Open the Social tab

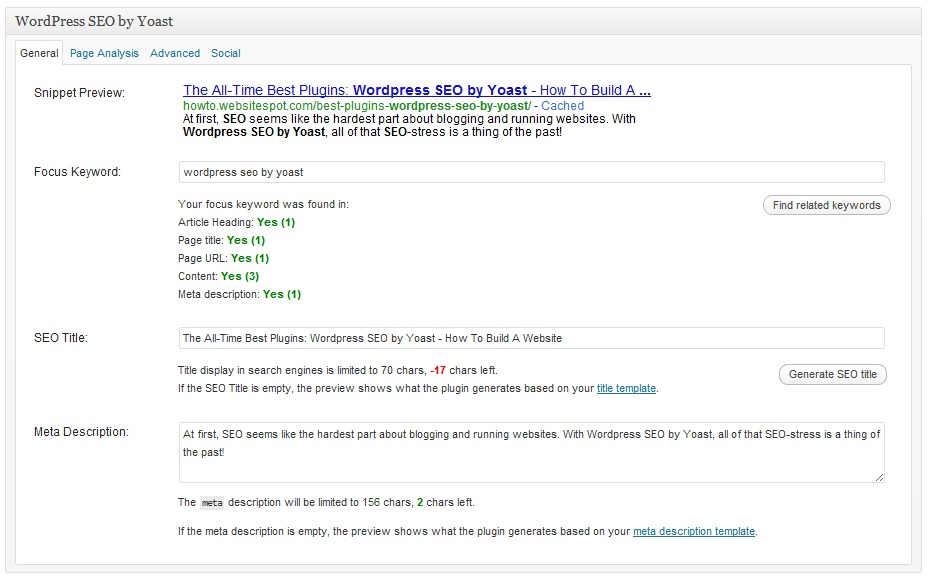[x=226, y=53]
